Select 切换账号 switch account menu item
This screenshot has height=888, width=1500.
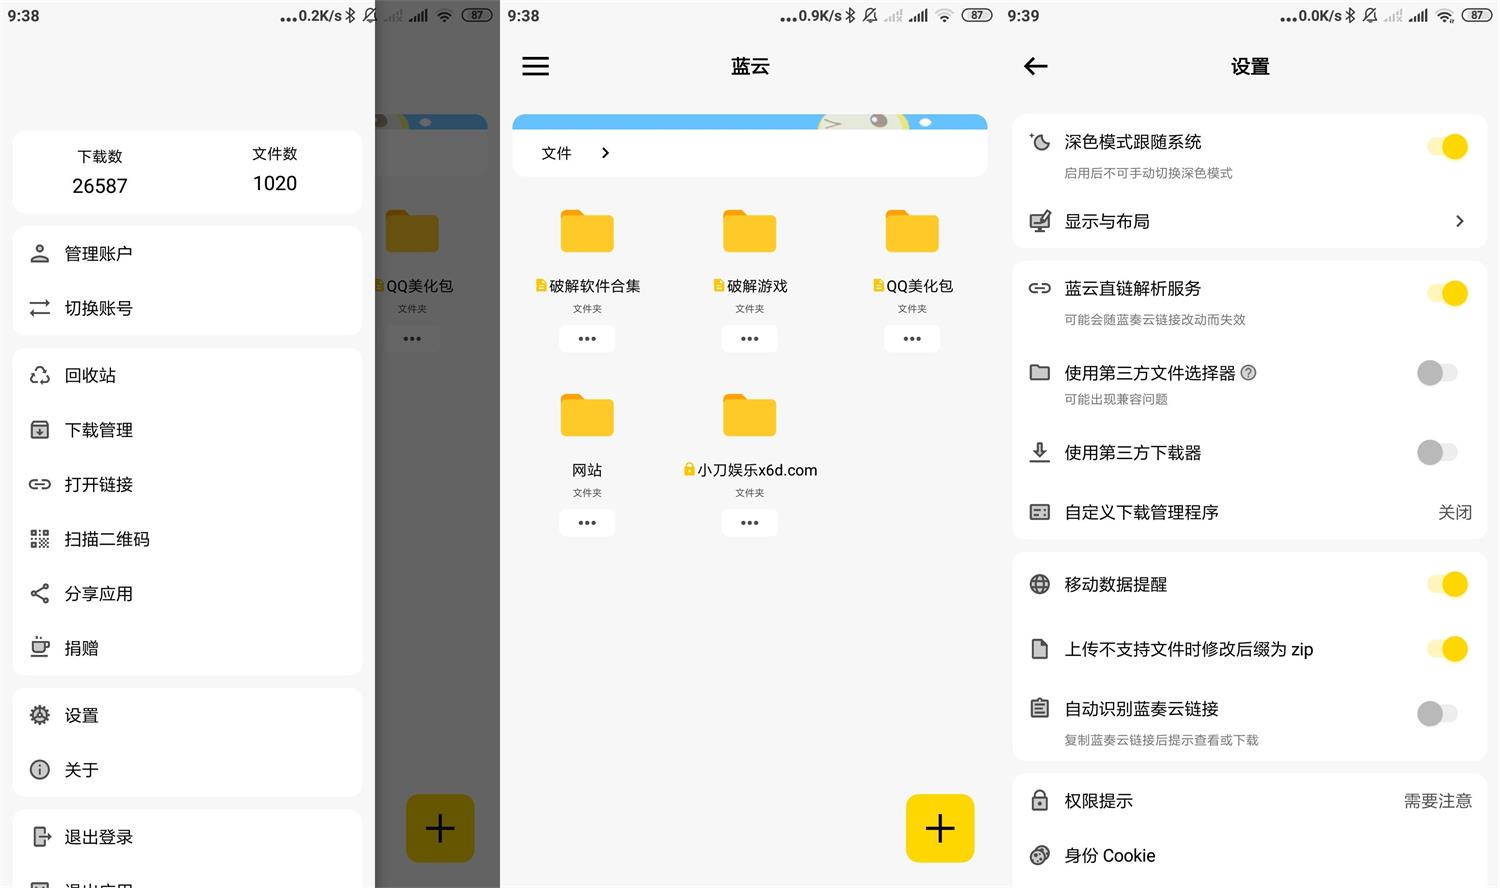(x=100, y=308)
